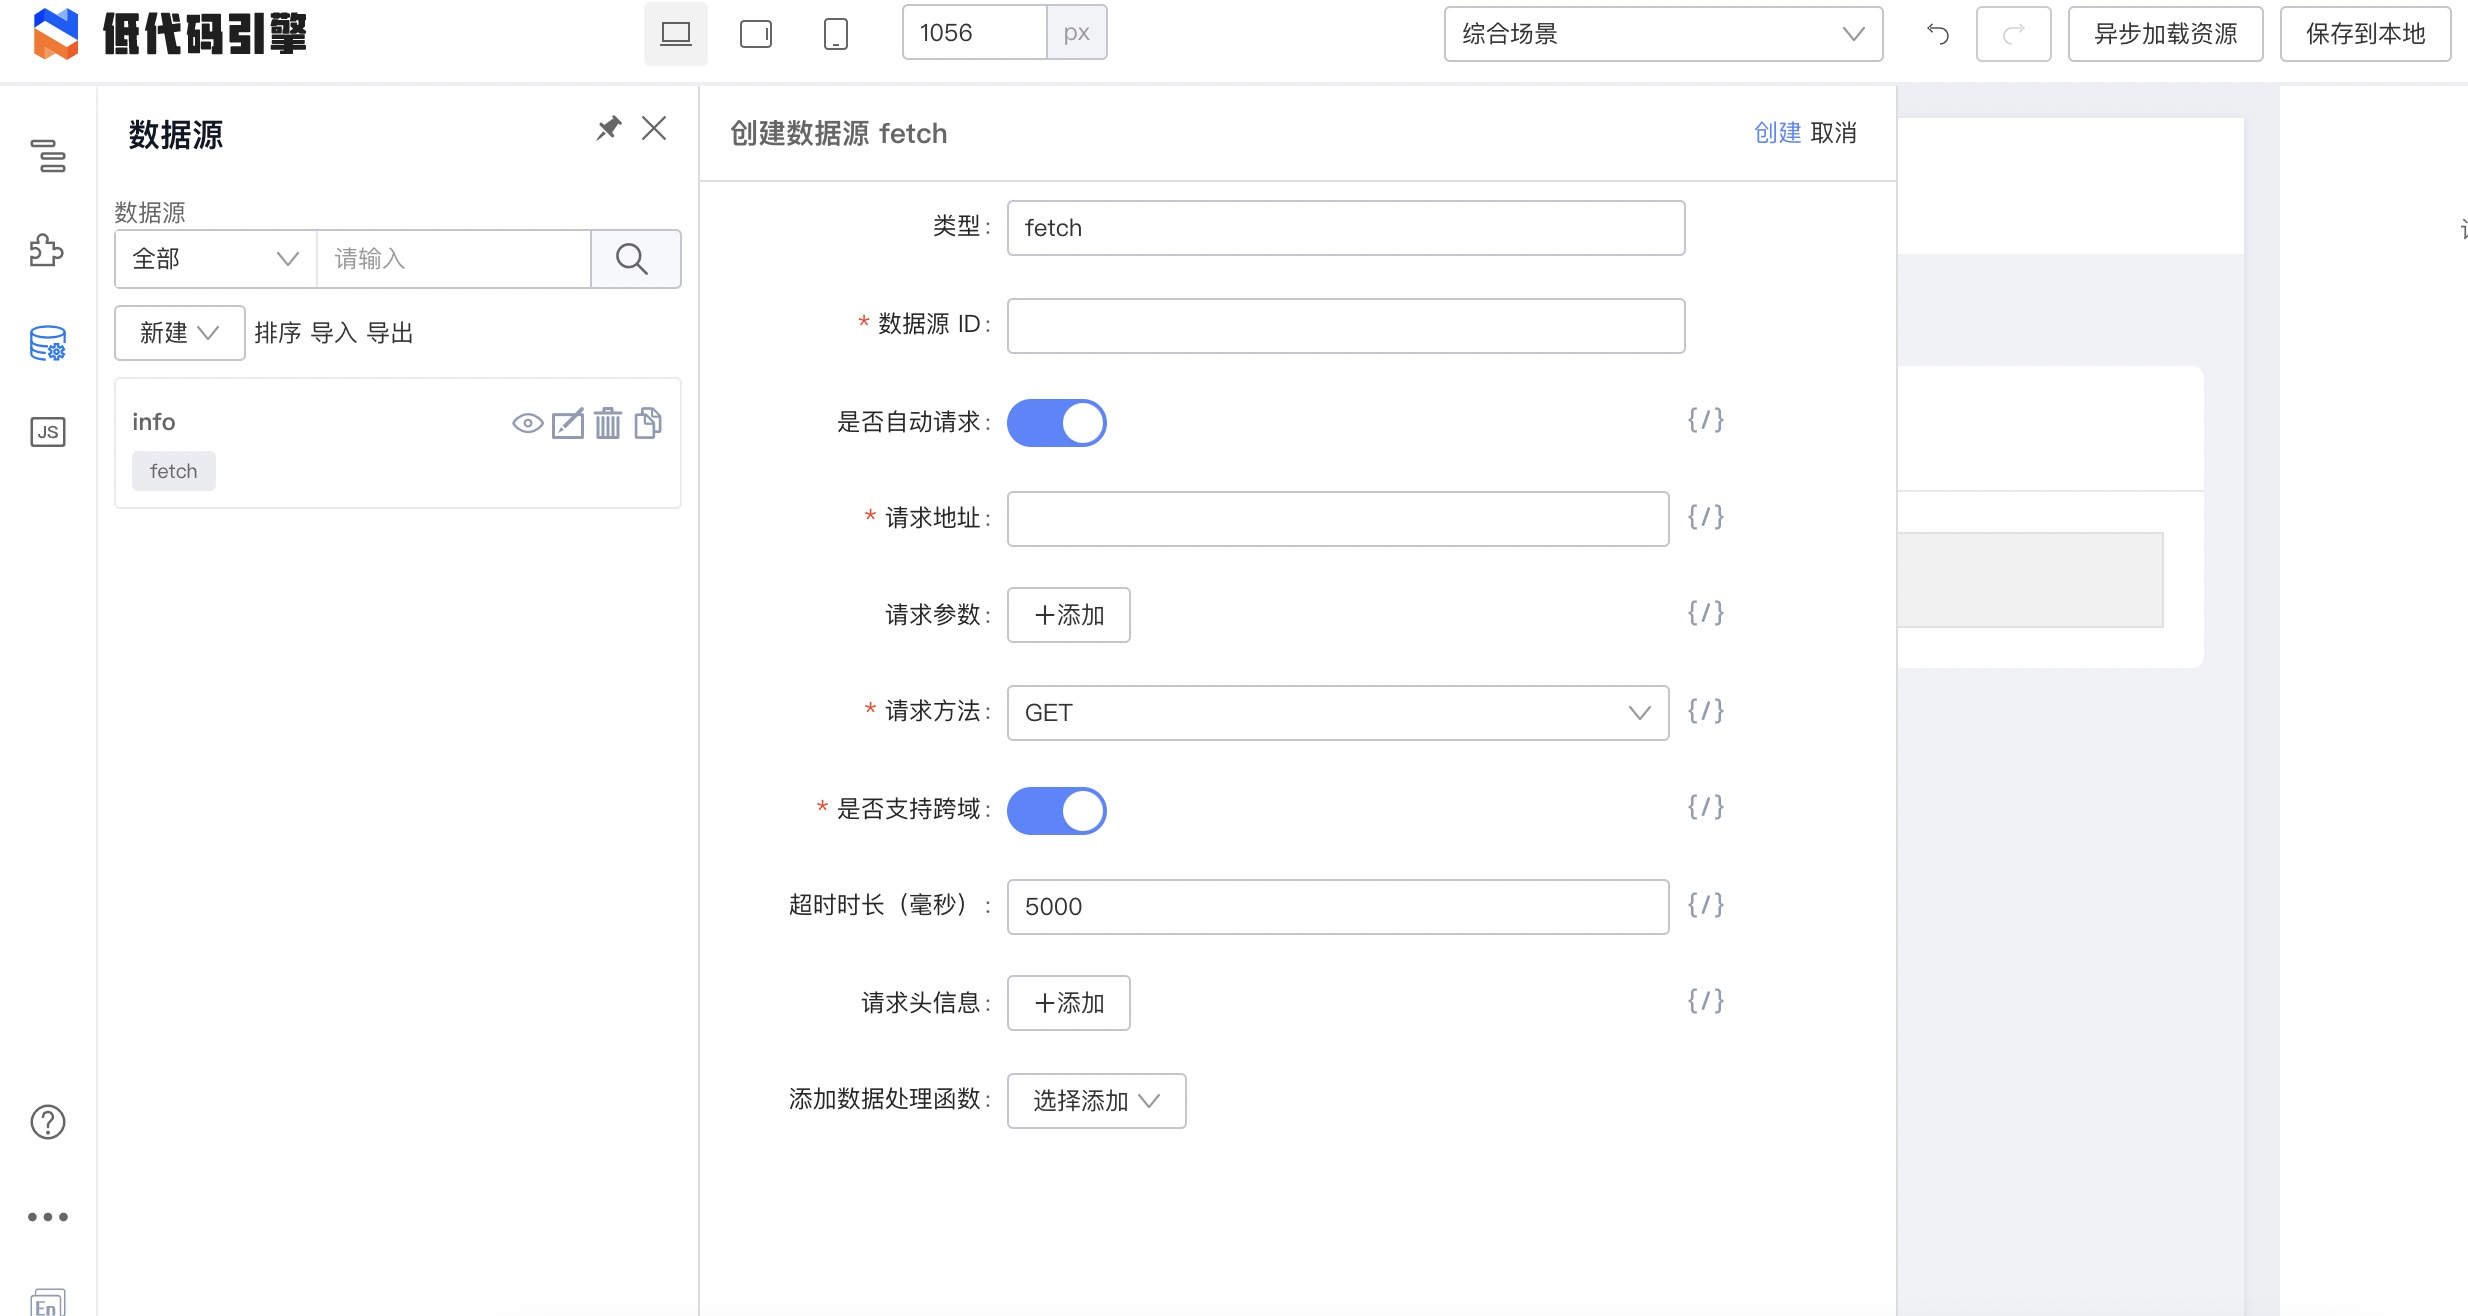The width and height of the screenshot is (2468, 1316).
Task: Switch 请求地址 to variable binding
Action: tap(1706, 517)
